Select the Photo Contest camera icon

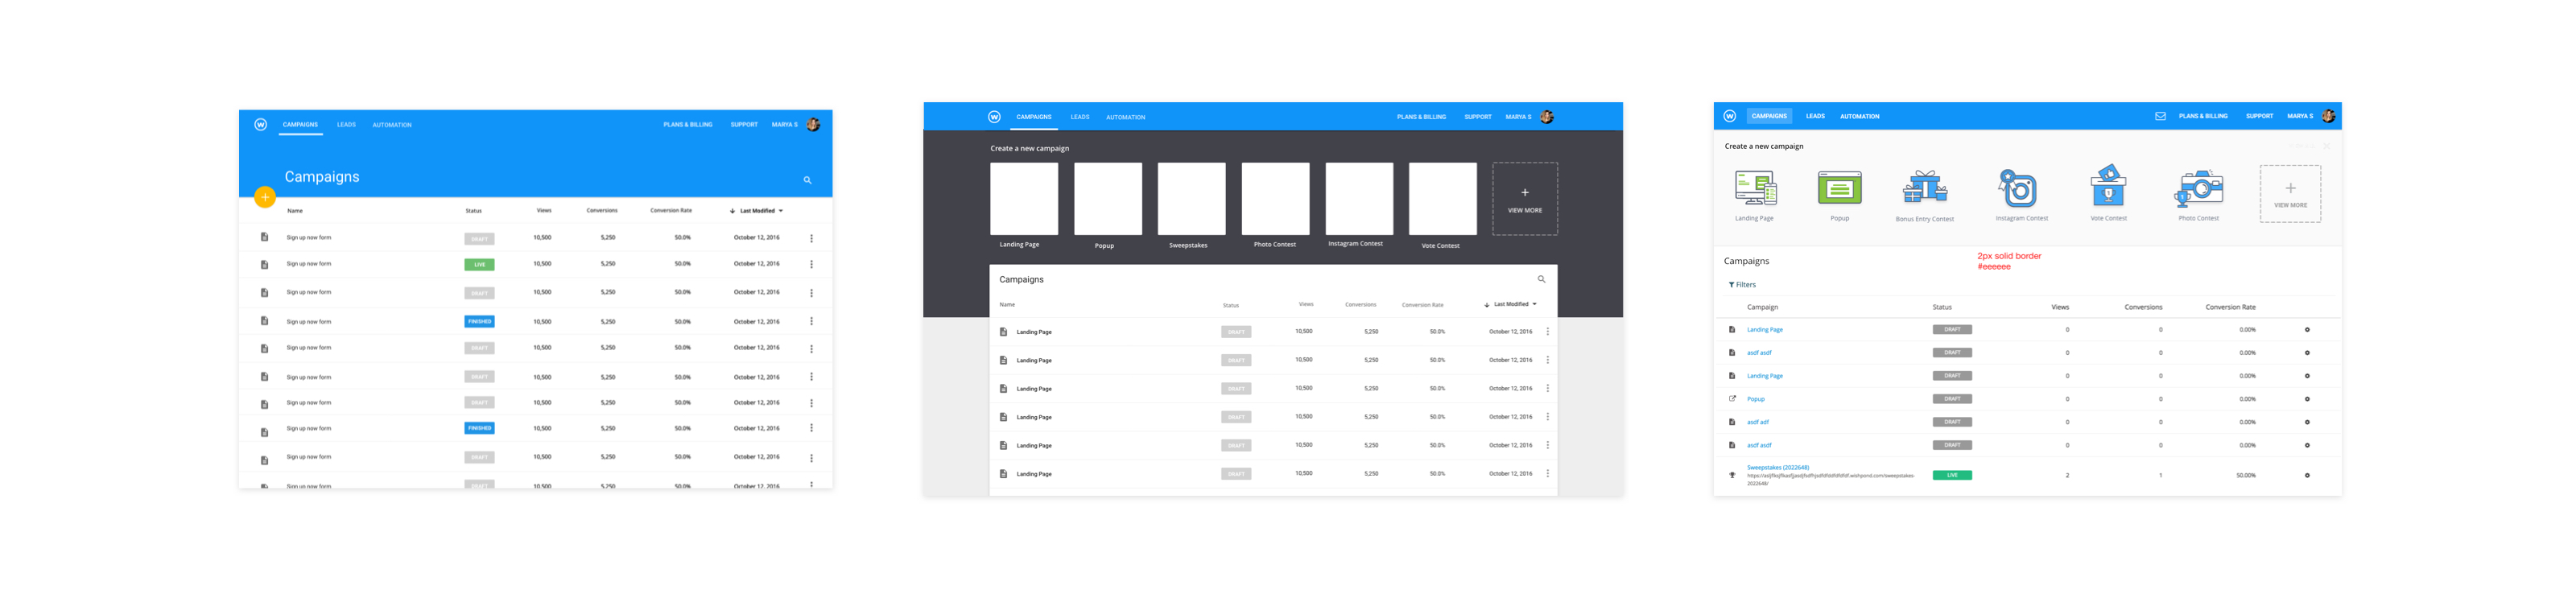[x=2198, y=188]
